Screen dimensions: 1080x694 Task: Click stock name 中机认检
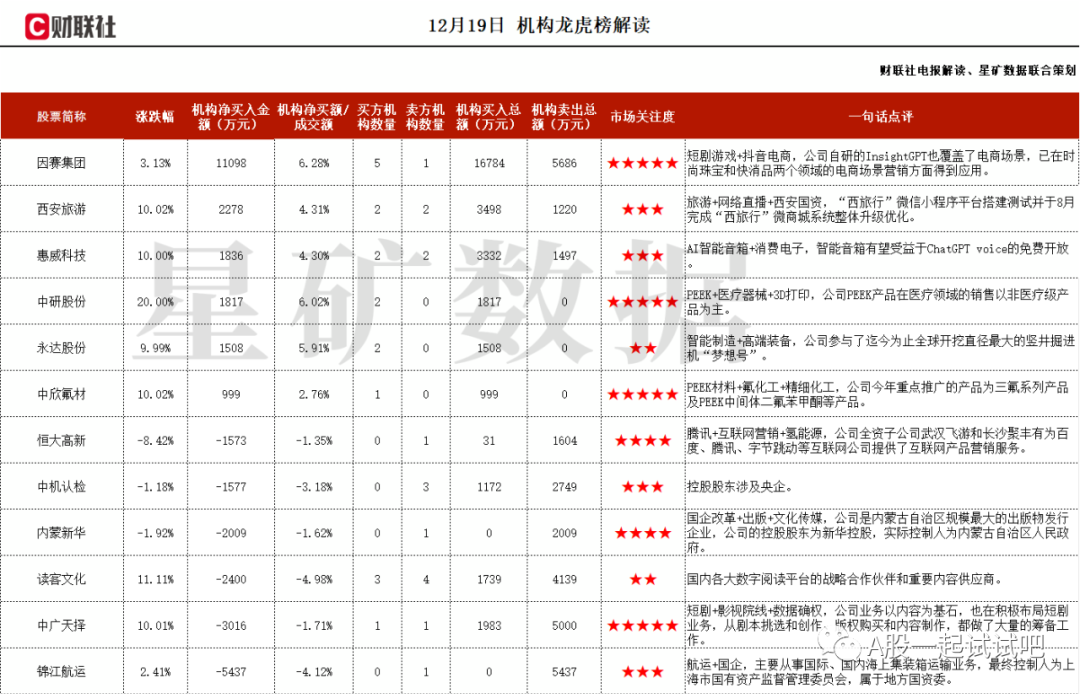61,487
